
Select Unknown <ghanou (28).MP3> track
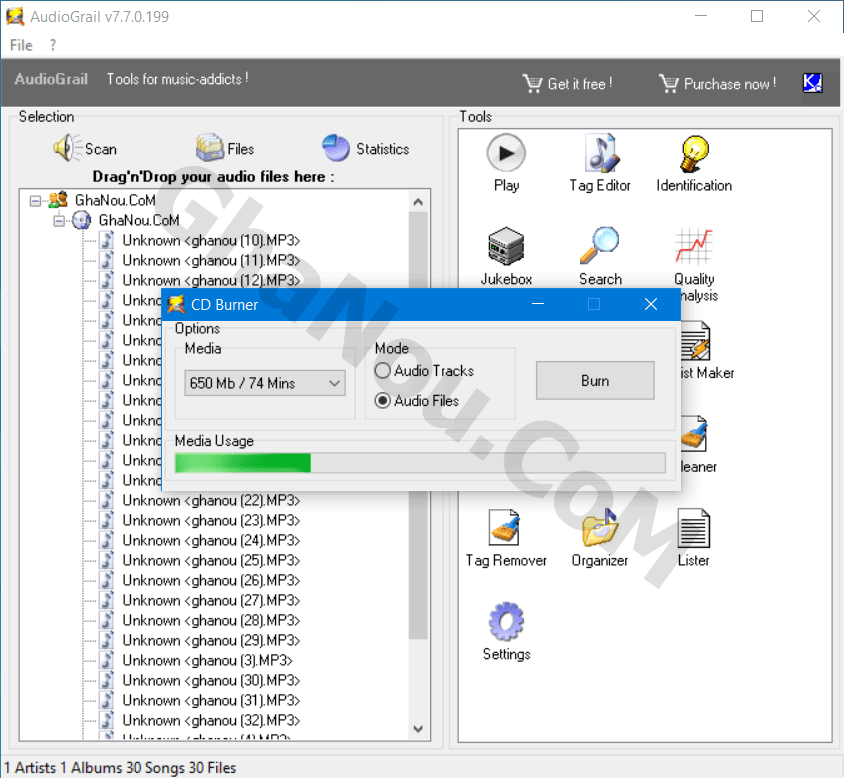(x=211, y=620)
